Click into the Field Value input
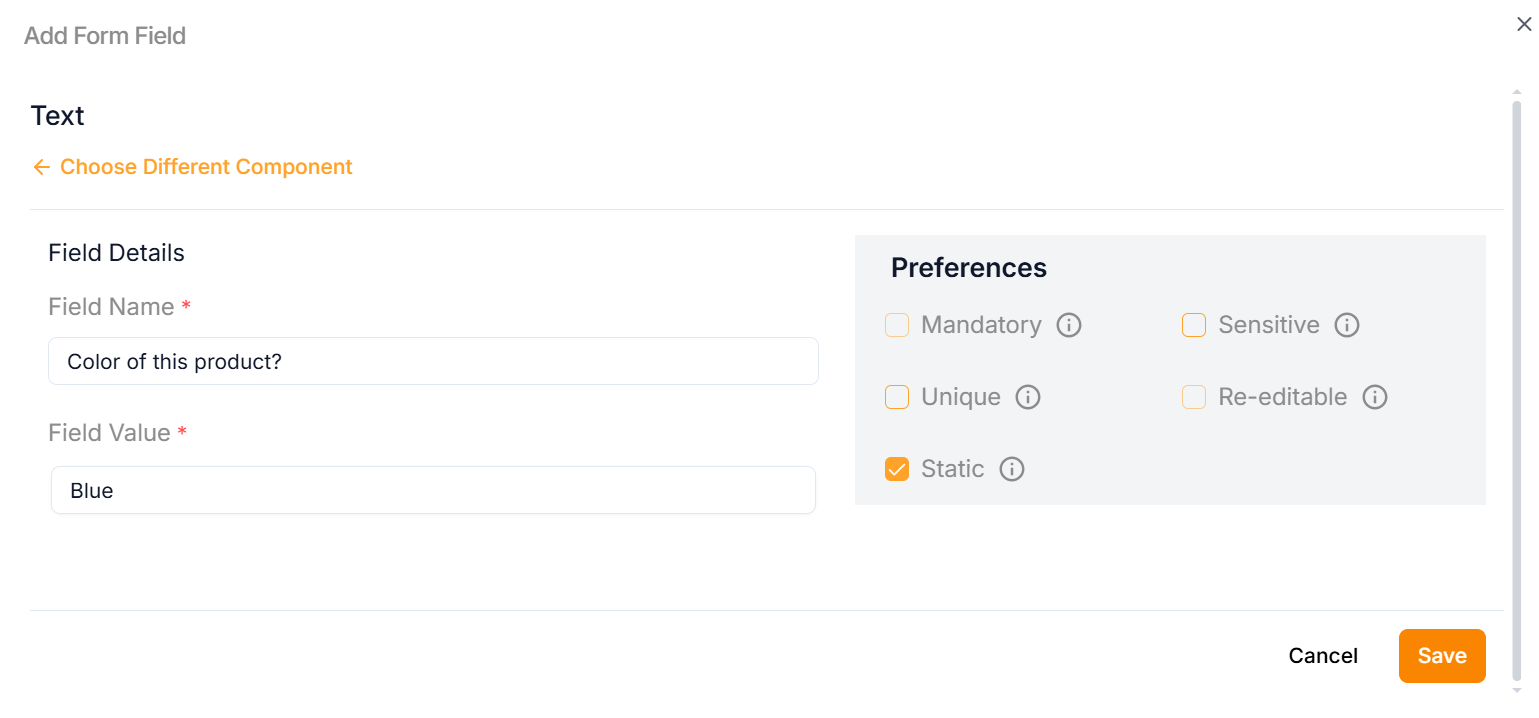This screenshot has height=718, width=1539. (x=433, y=491)
